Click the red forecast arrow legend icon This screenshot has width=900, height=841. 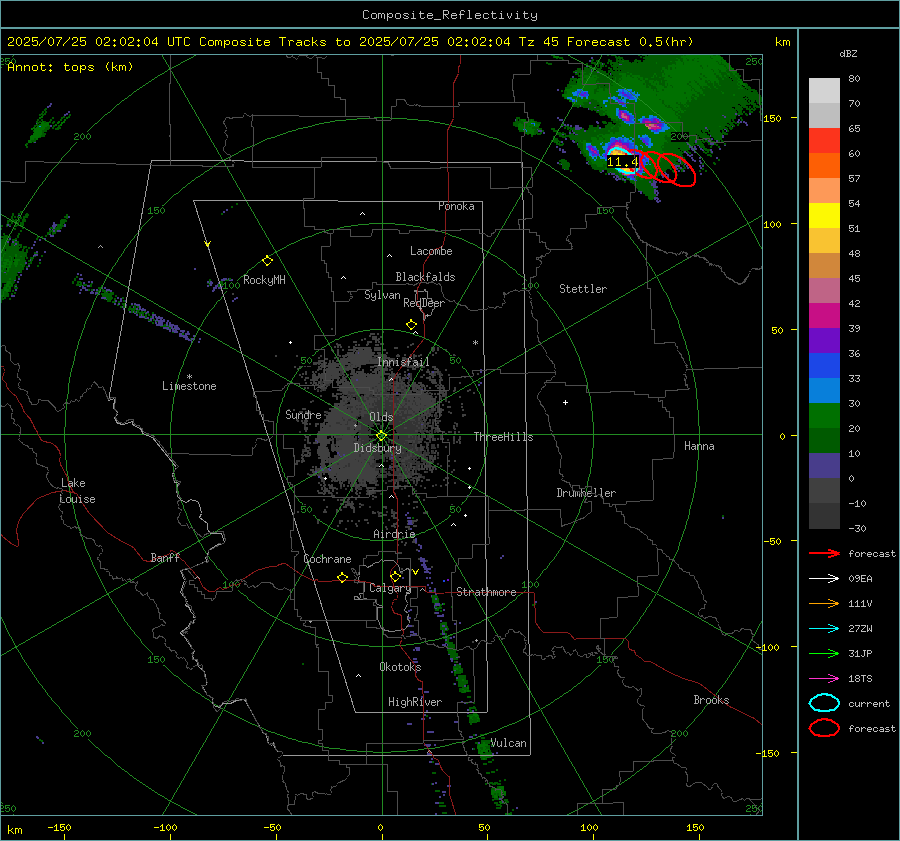[824, 553]
